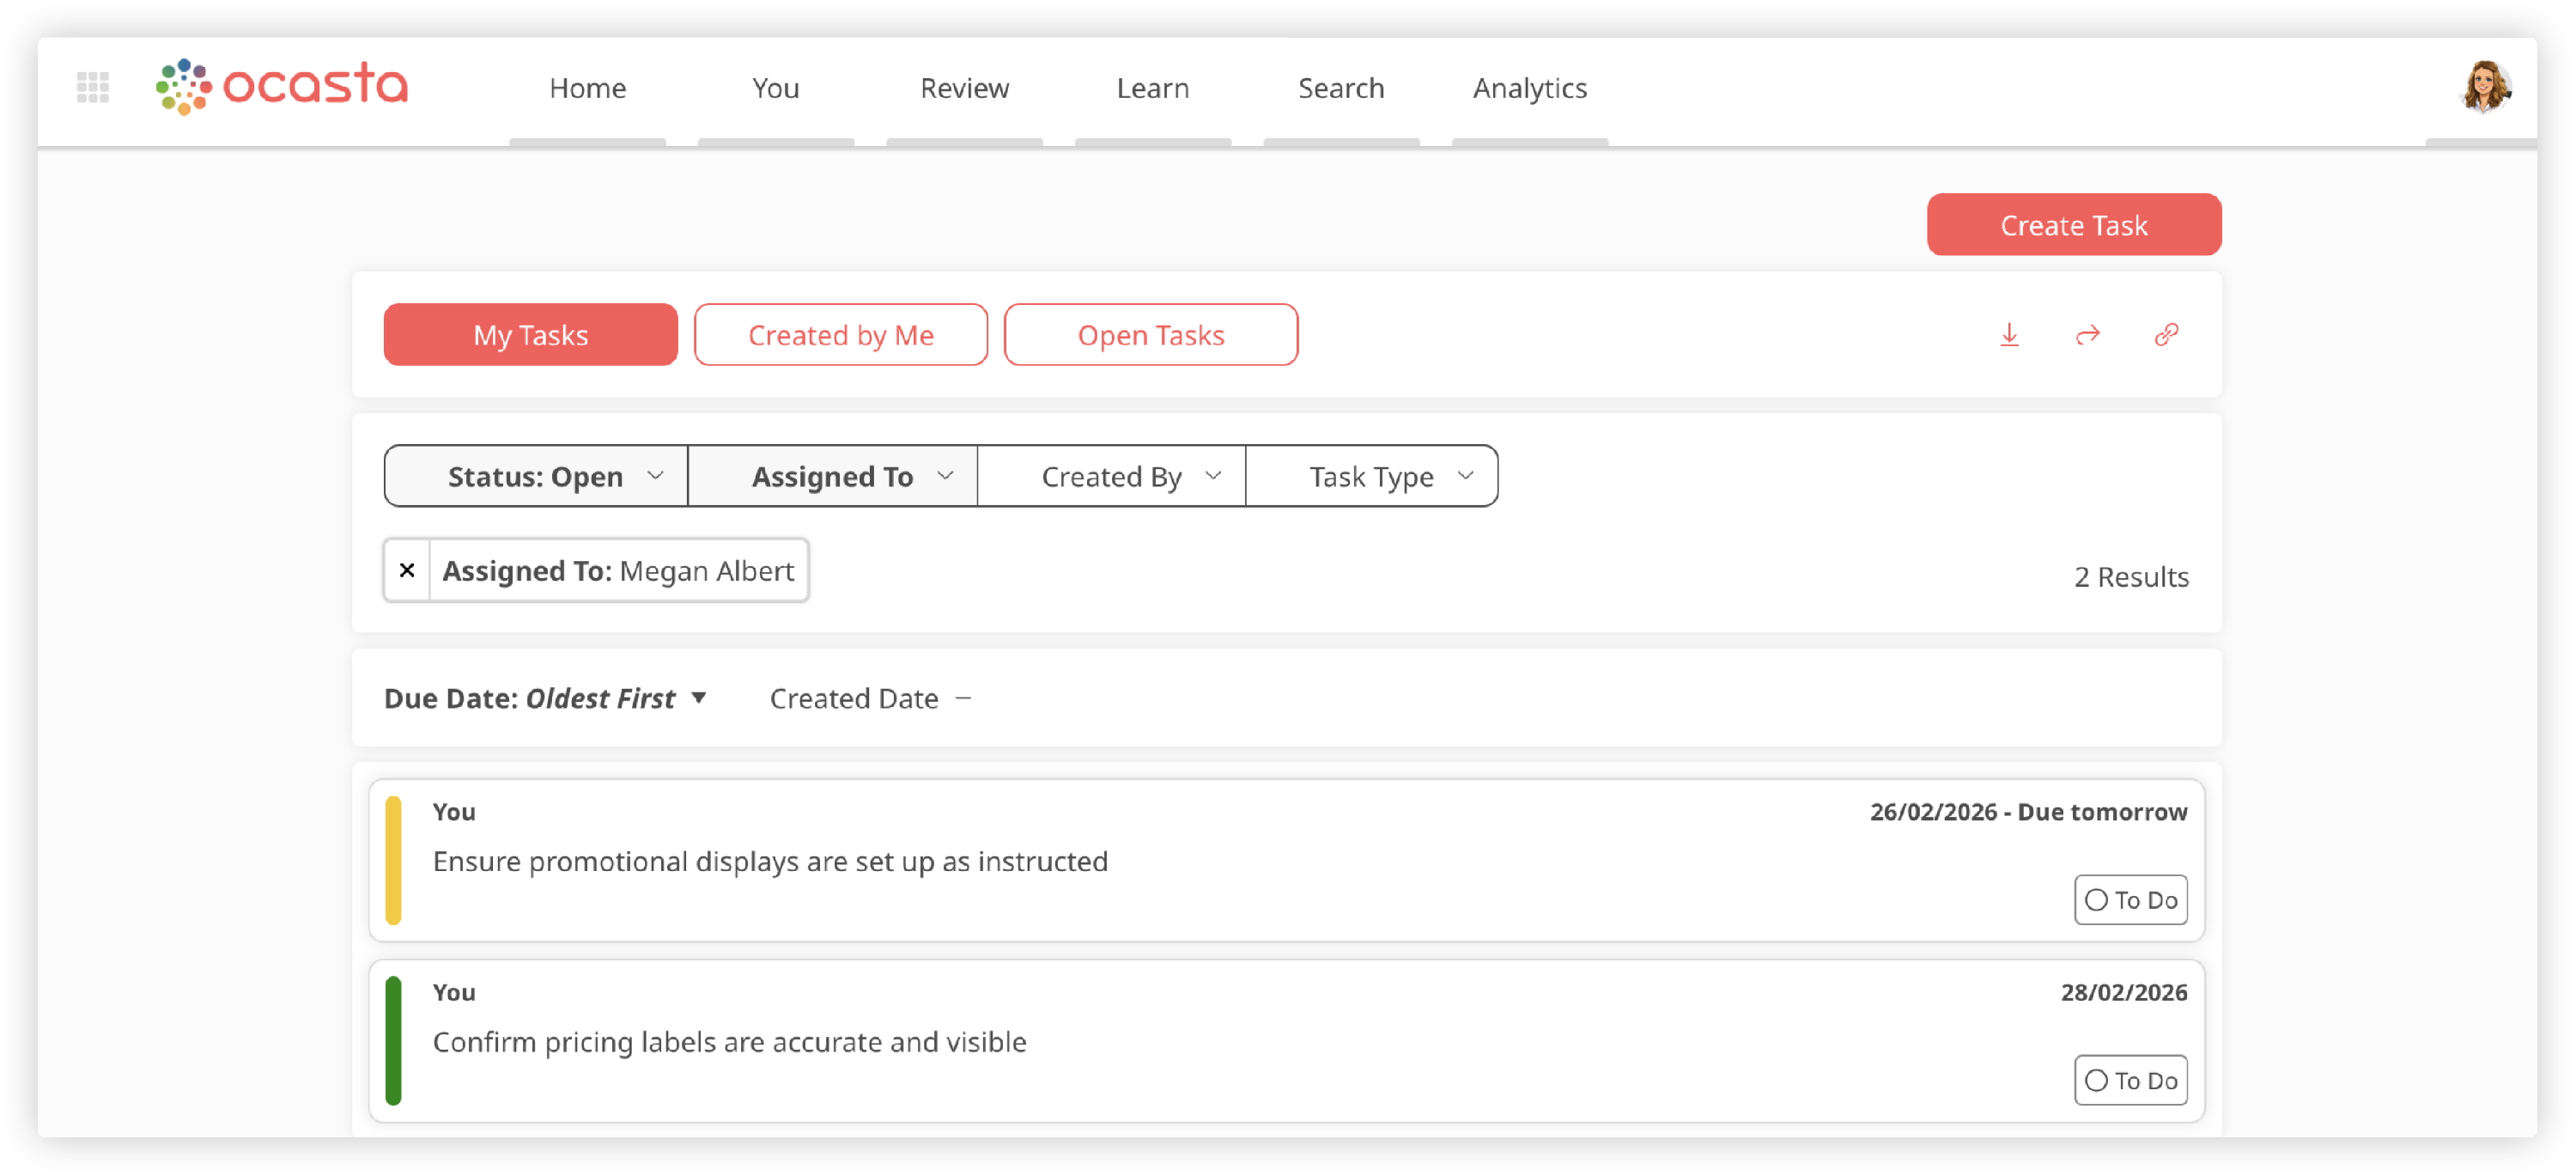Toggle To Do on pricing labels task
The image size is (2576, 1176).
[2130, 1080]
